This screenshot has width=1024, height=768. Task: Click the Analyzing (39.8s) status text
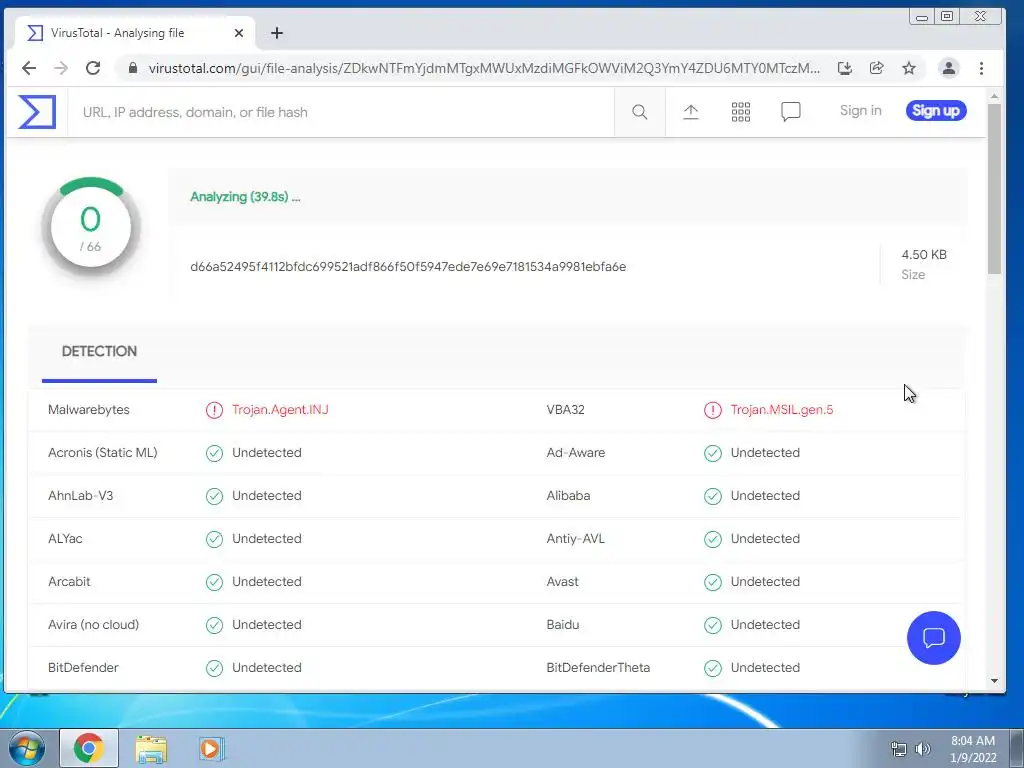tap(245, 197)
